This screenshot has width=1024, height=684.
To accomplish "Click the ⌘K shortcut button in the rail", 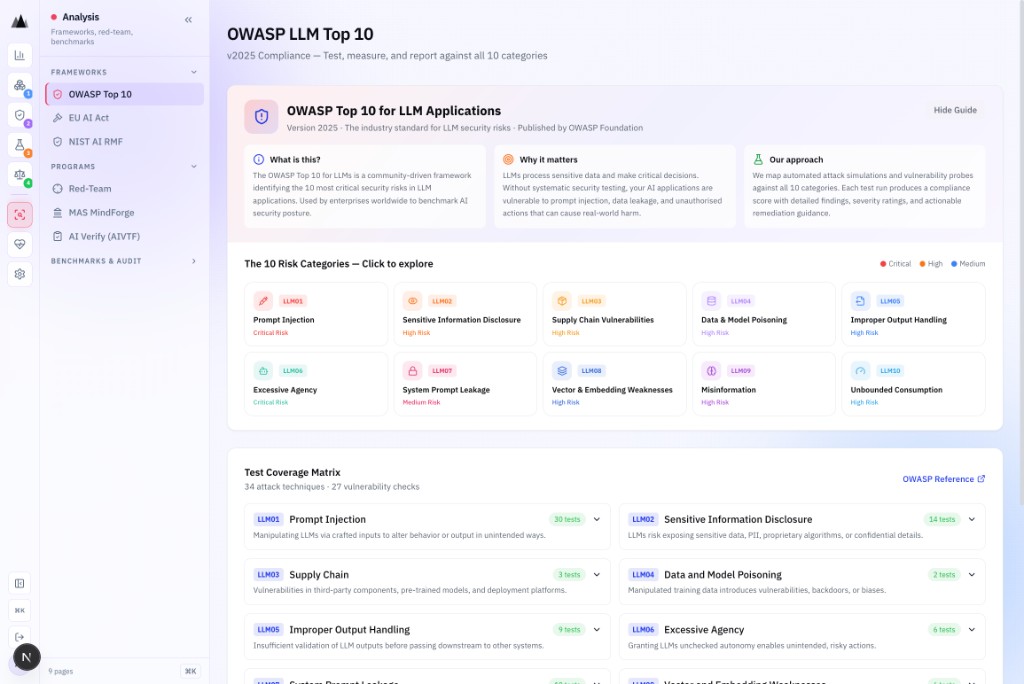I will pyautogui.click(x=20, y=610).
